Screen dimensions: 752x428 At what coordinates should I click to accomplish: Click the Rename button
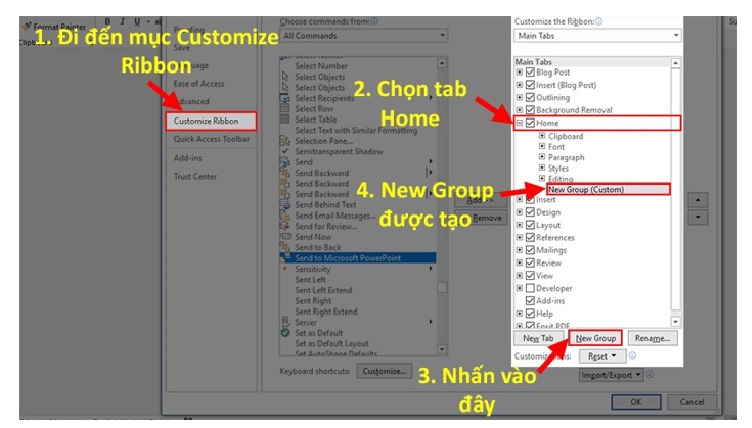650,338
